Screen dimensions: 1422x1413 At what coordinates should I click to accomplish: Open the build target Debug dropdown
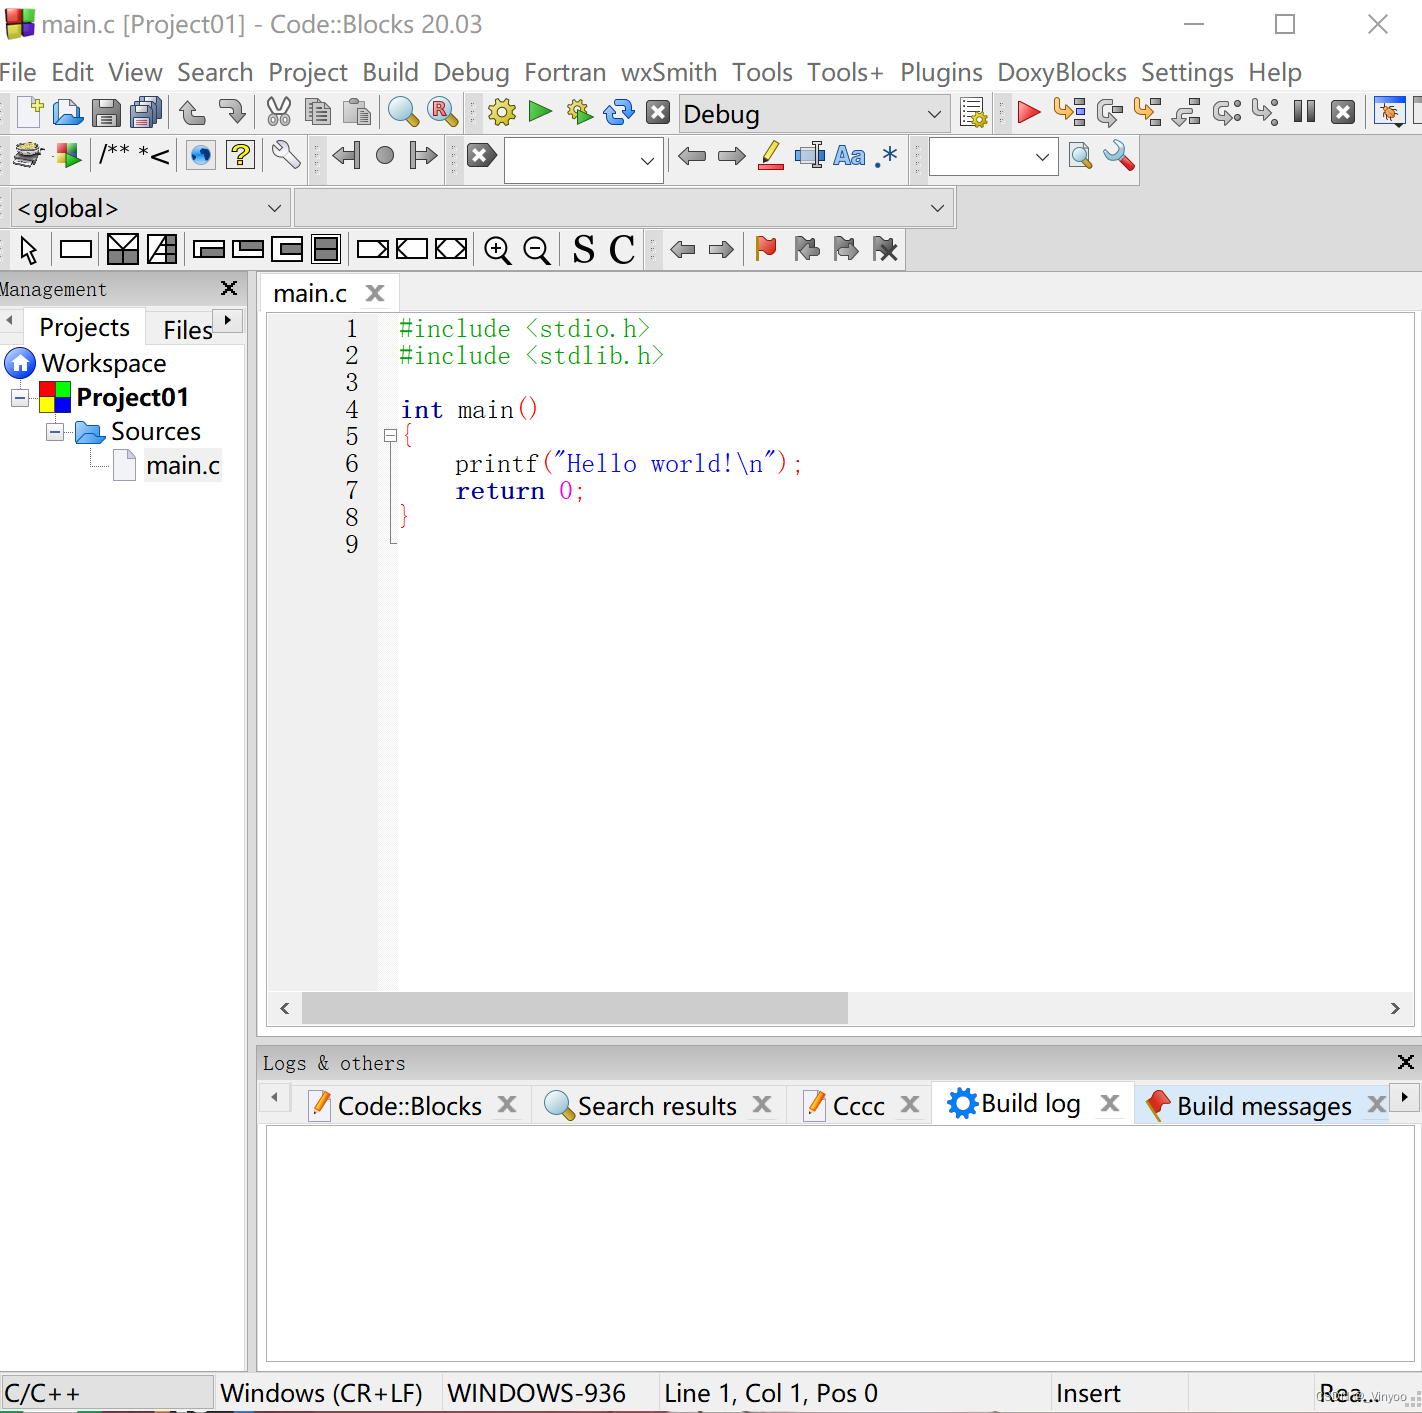pos(814,114)
